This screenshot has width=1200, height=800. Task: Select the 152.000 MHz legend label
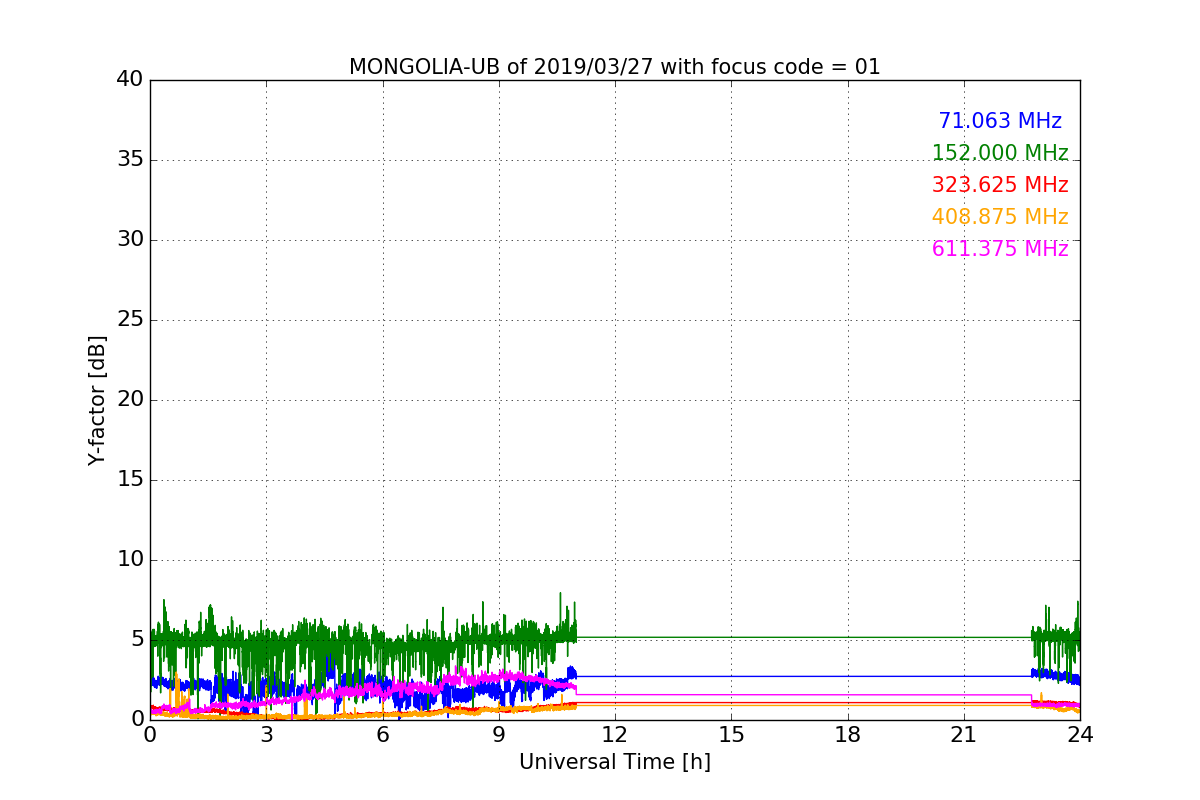coord(1000,153)
